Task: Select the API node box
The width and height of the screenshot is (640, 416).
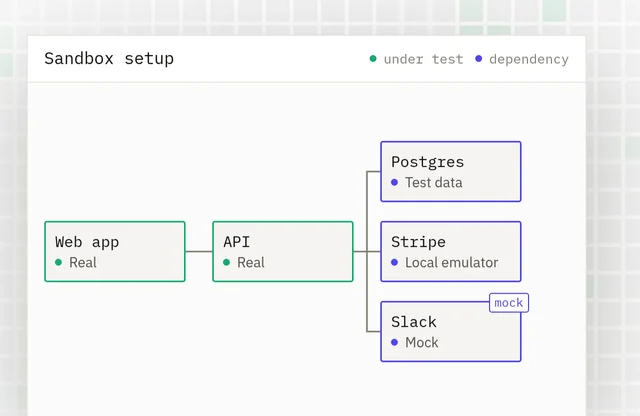Action: (283, 251)
